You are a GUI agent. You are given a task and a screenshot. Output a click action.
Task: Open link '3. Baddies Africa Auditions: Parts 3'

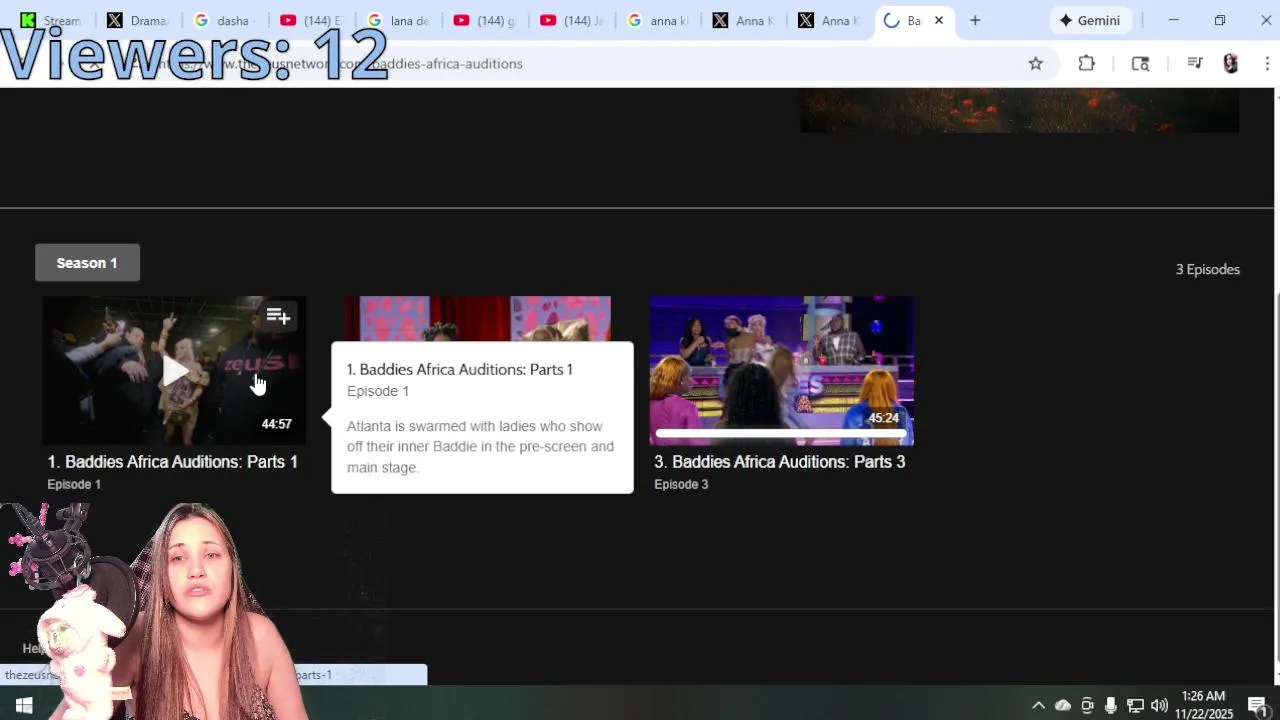tap(780, 462)
